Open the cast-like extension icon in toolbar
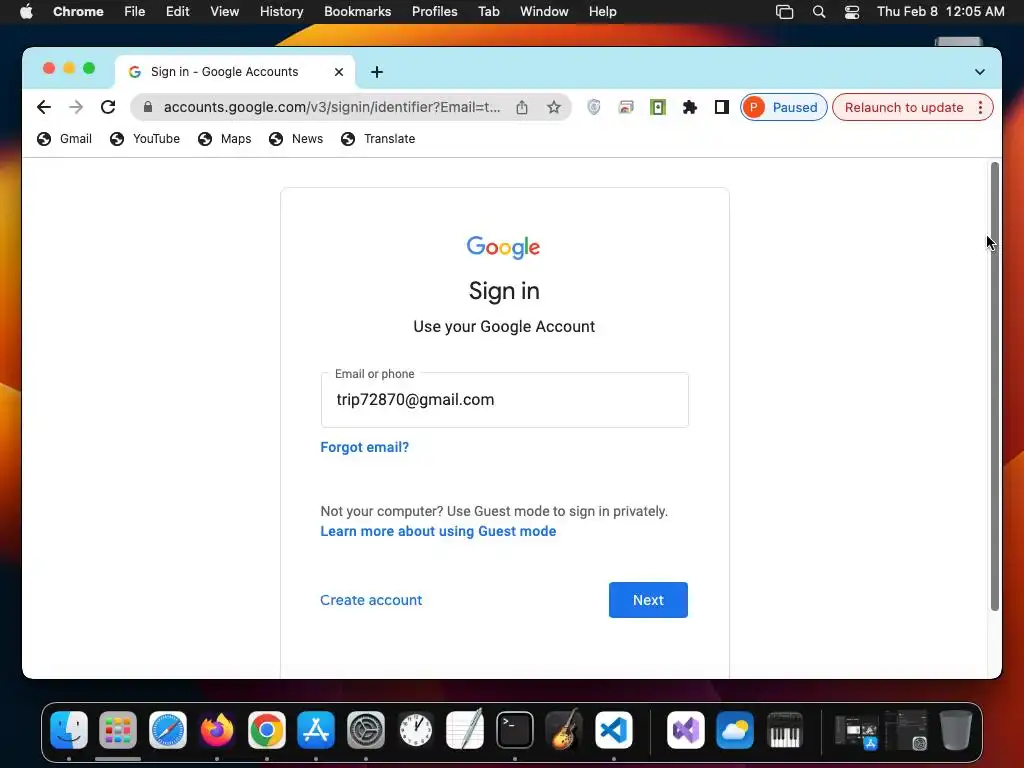Image resolution: width=1024 pixels, height=768 pixels. click(x=626, y=107)
